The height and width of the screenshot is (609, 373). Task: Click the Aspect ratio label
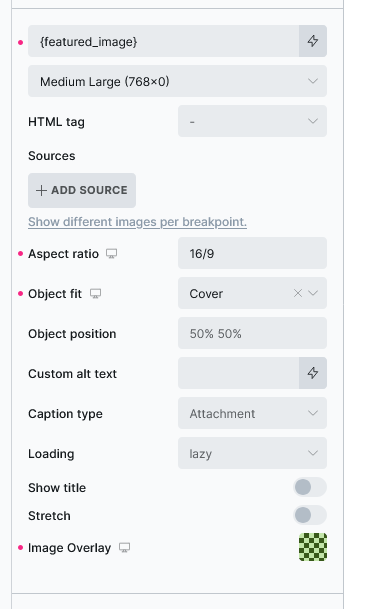coord(63,254)
